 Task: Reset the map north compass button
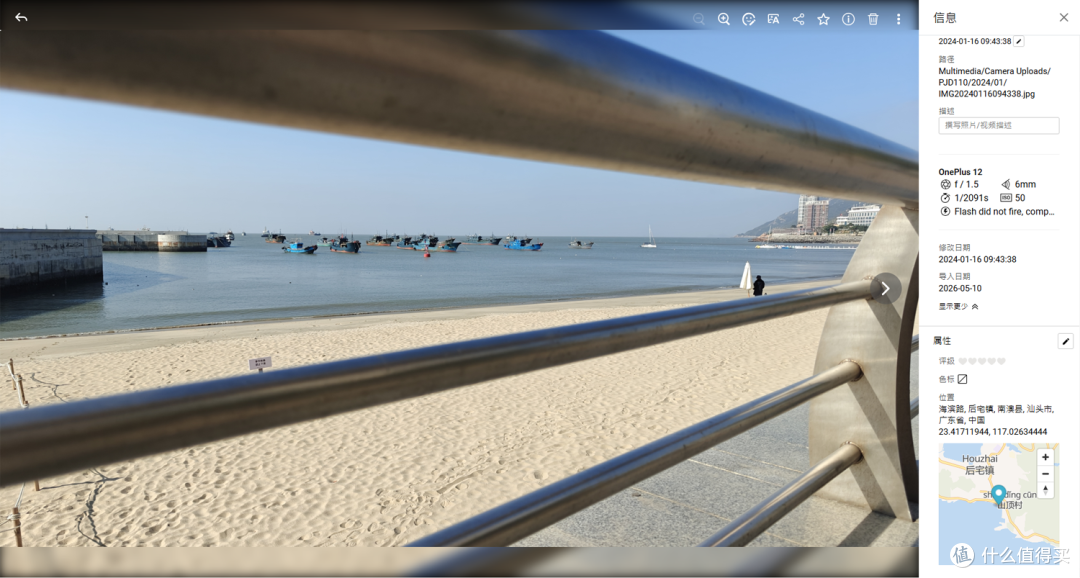tap(1045, 490)
